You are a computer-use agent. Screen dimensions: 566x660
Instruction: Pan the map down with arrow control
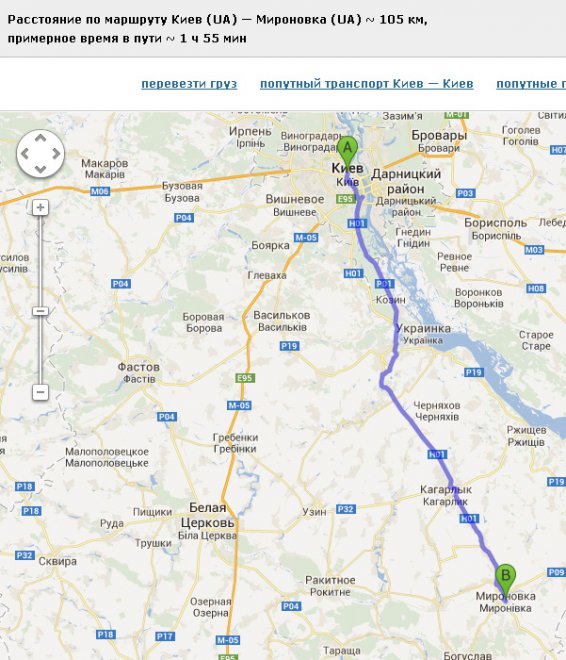click(x=40, y=169)
